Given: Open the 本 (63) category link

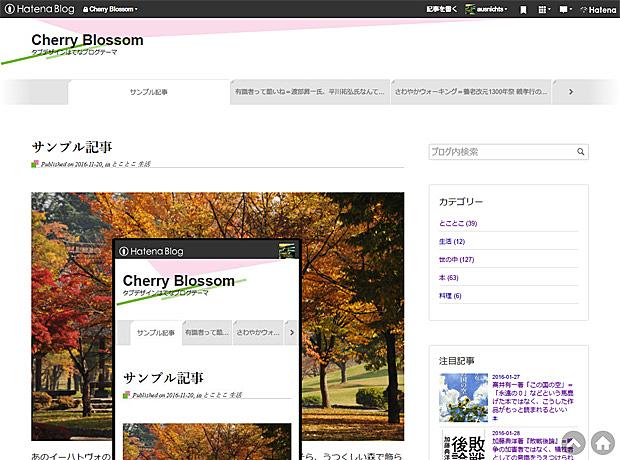Looking at the screenshot, I should click(448, 278).
